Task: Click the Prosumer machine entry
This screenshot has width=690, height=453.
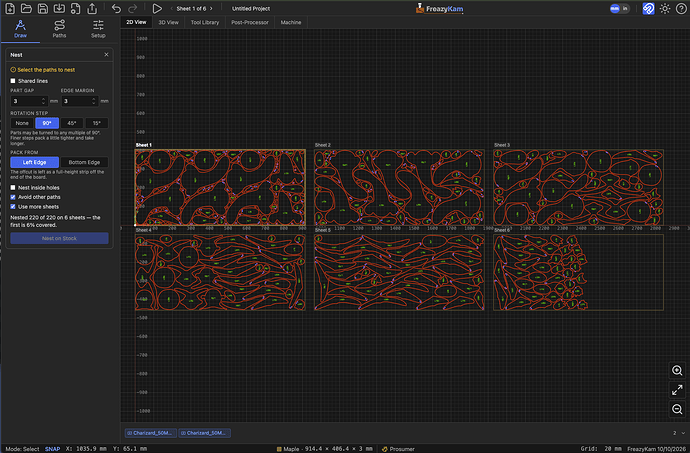Action: [x=398, y=449]
